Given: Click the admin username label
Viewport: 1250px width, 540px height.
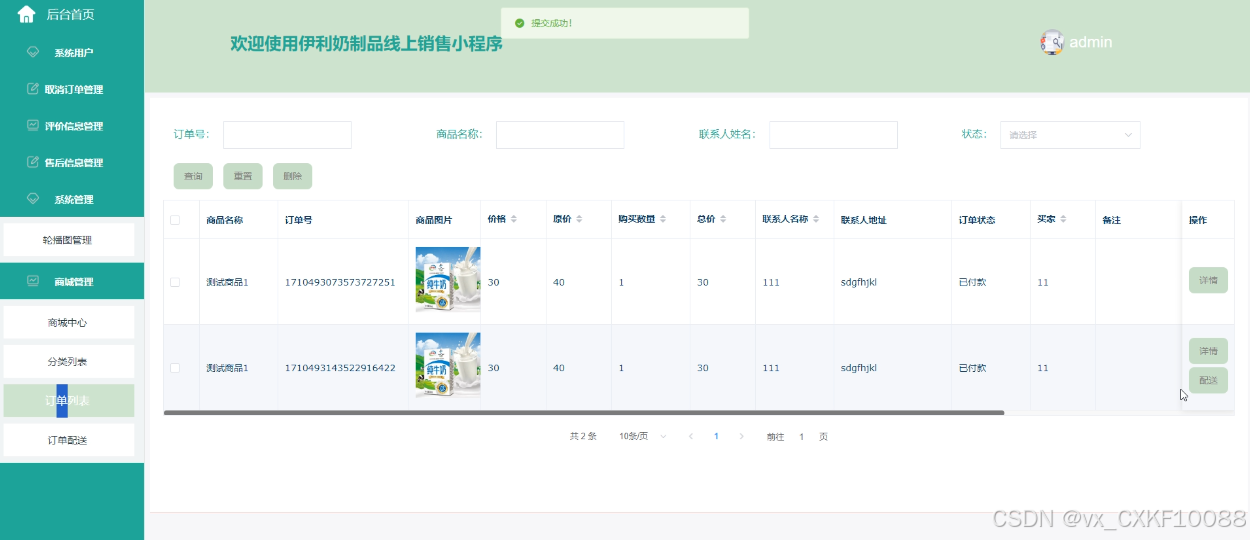Looking at the screenshot, I should [x=1091, y=42].
